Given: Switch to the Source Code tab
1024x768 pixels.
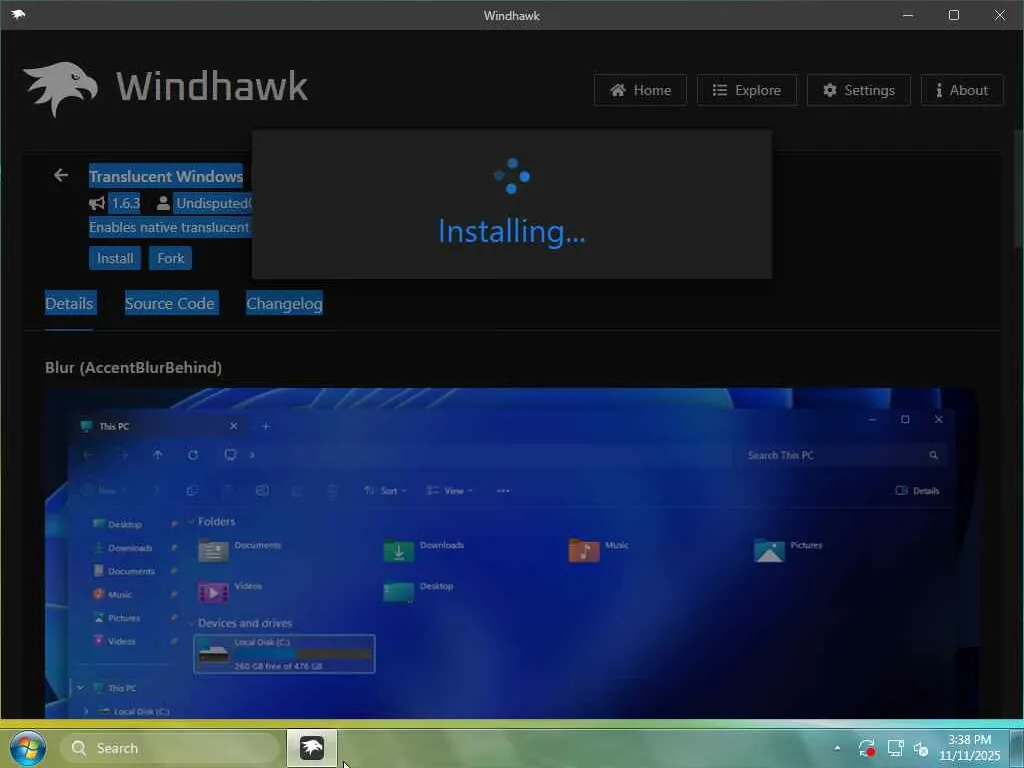Looking at the screenshot, I should [170, 304].
